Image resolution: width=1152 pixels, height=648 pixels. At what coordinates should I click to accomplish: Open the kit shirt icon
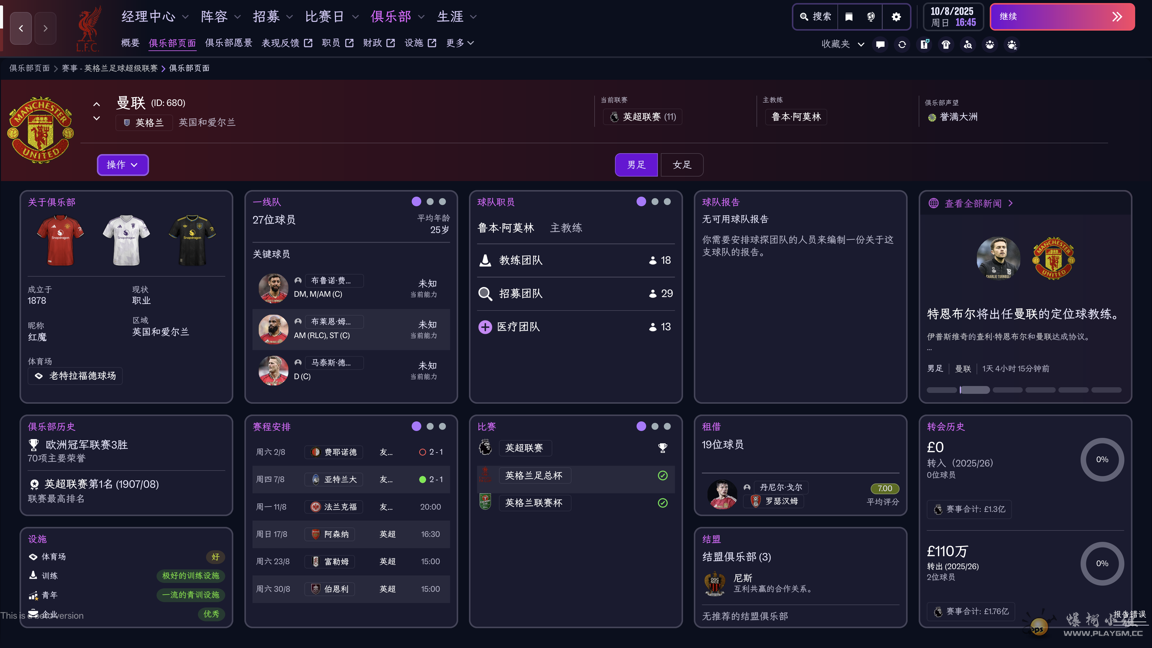pos(944,45)
